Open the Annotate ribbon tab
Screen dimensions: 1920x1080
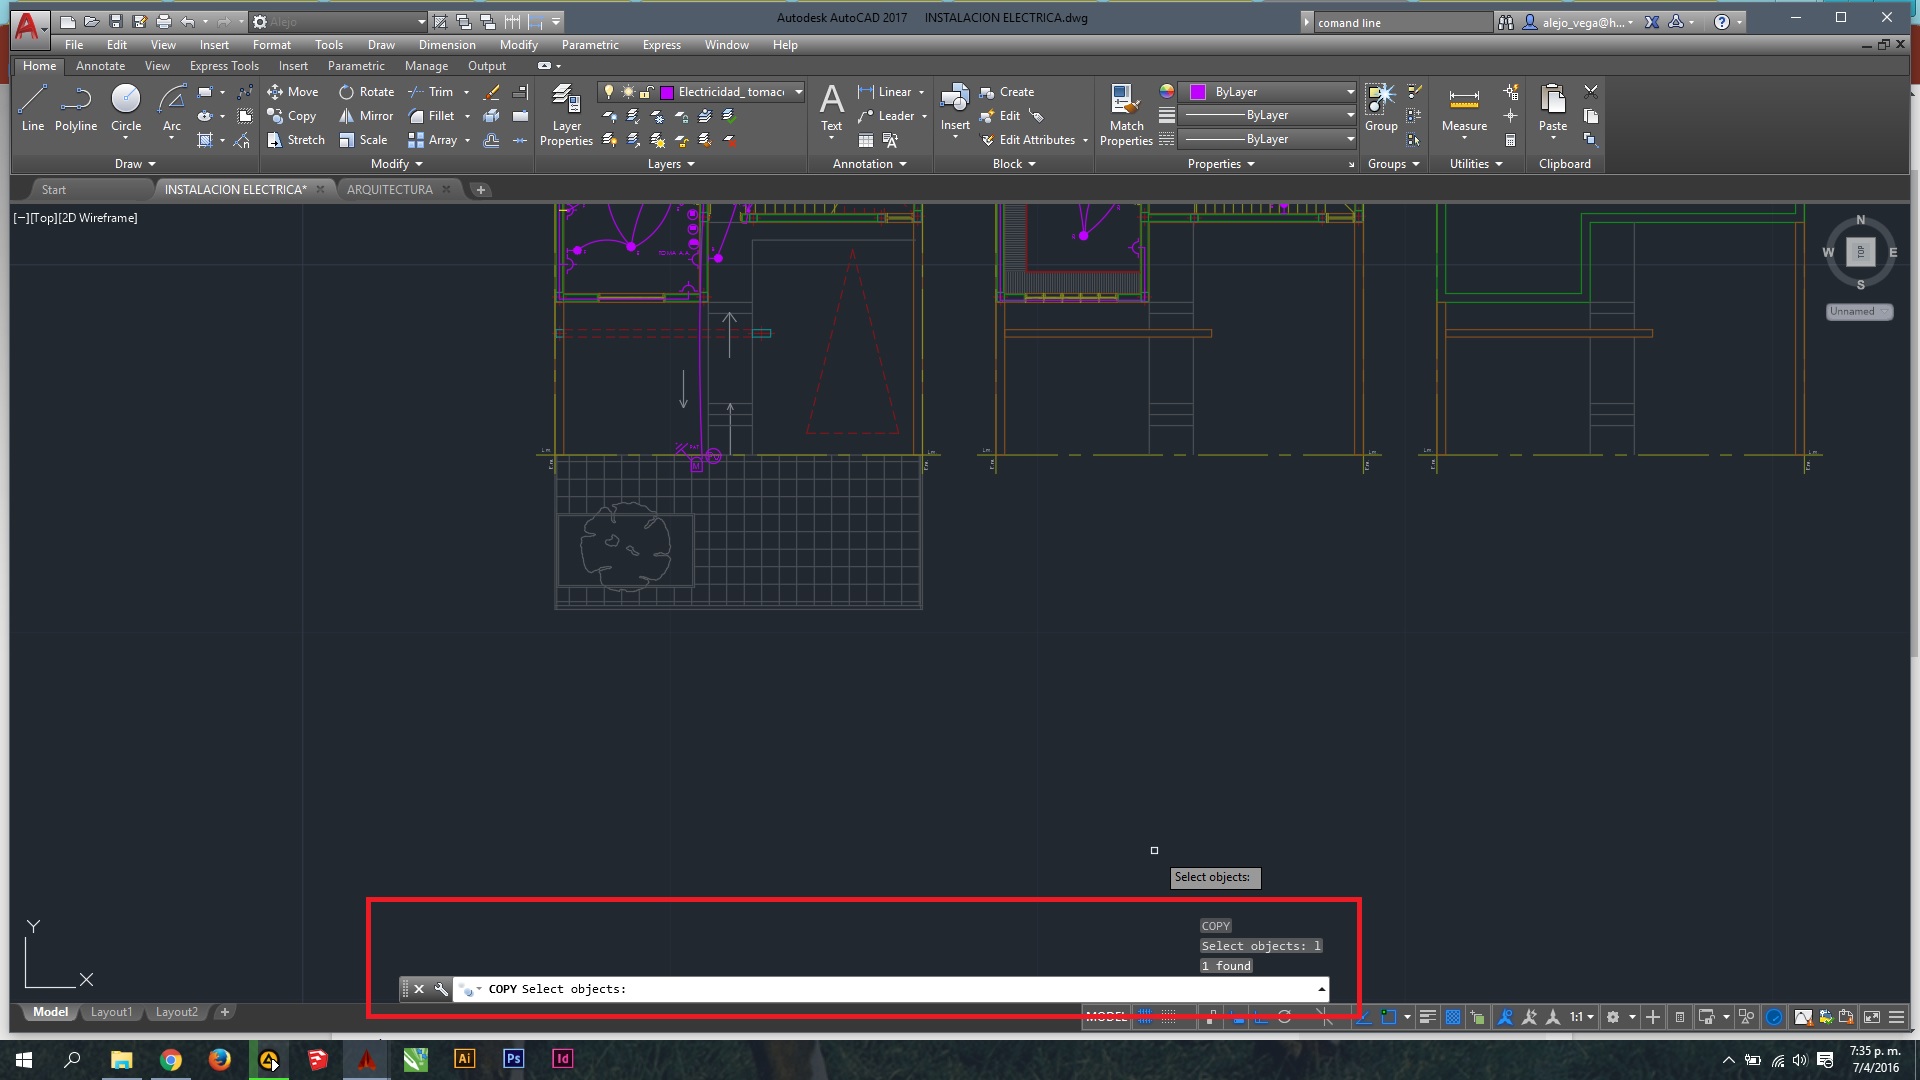click(x=100, y=66)
